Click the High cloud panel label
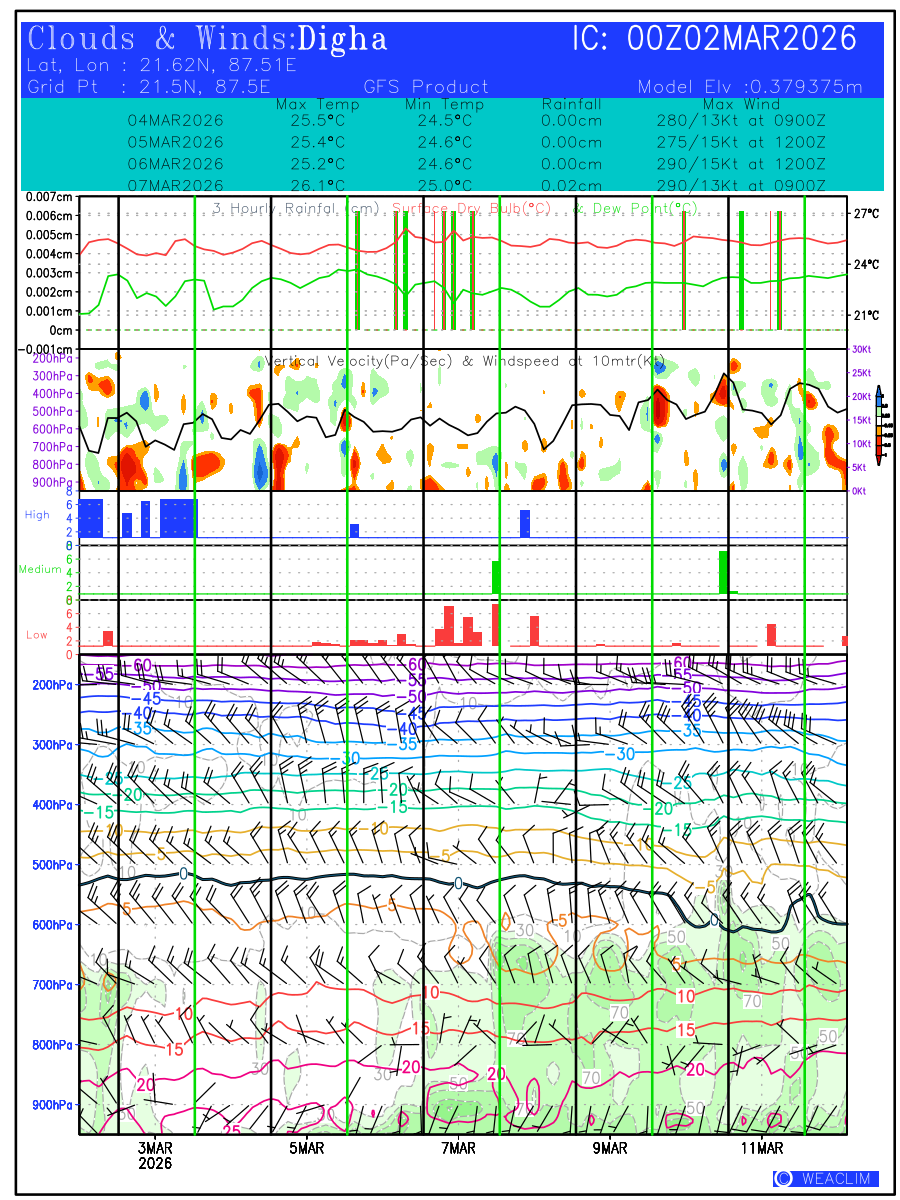This screenshot has height=1200, width=900. (37, 515)
